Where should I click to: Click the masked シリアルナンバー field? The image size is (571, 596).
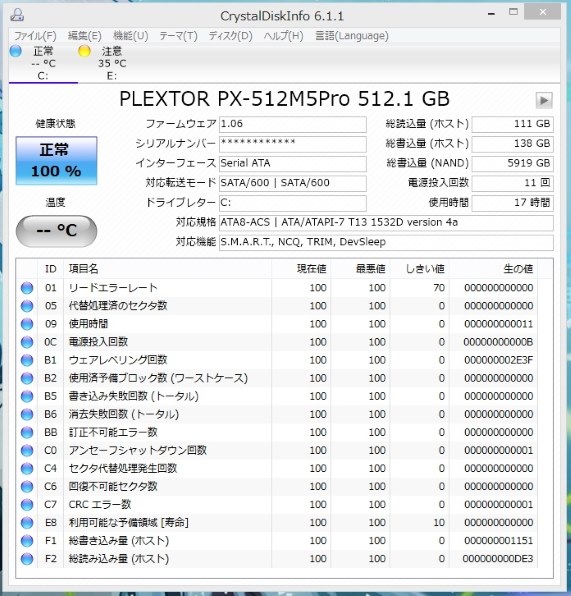point(293,144)
